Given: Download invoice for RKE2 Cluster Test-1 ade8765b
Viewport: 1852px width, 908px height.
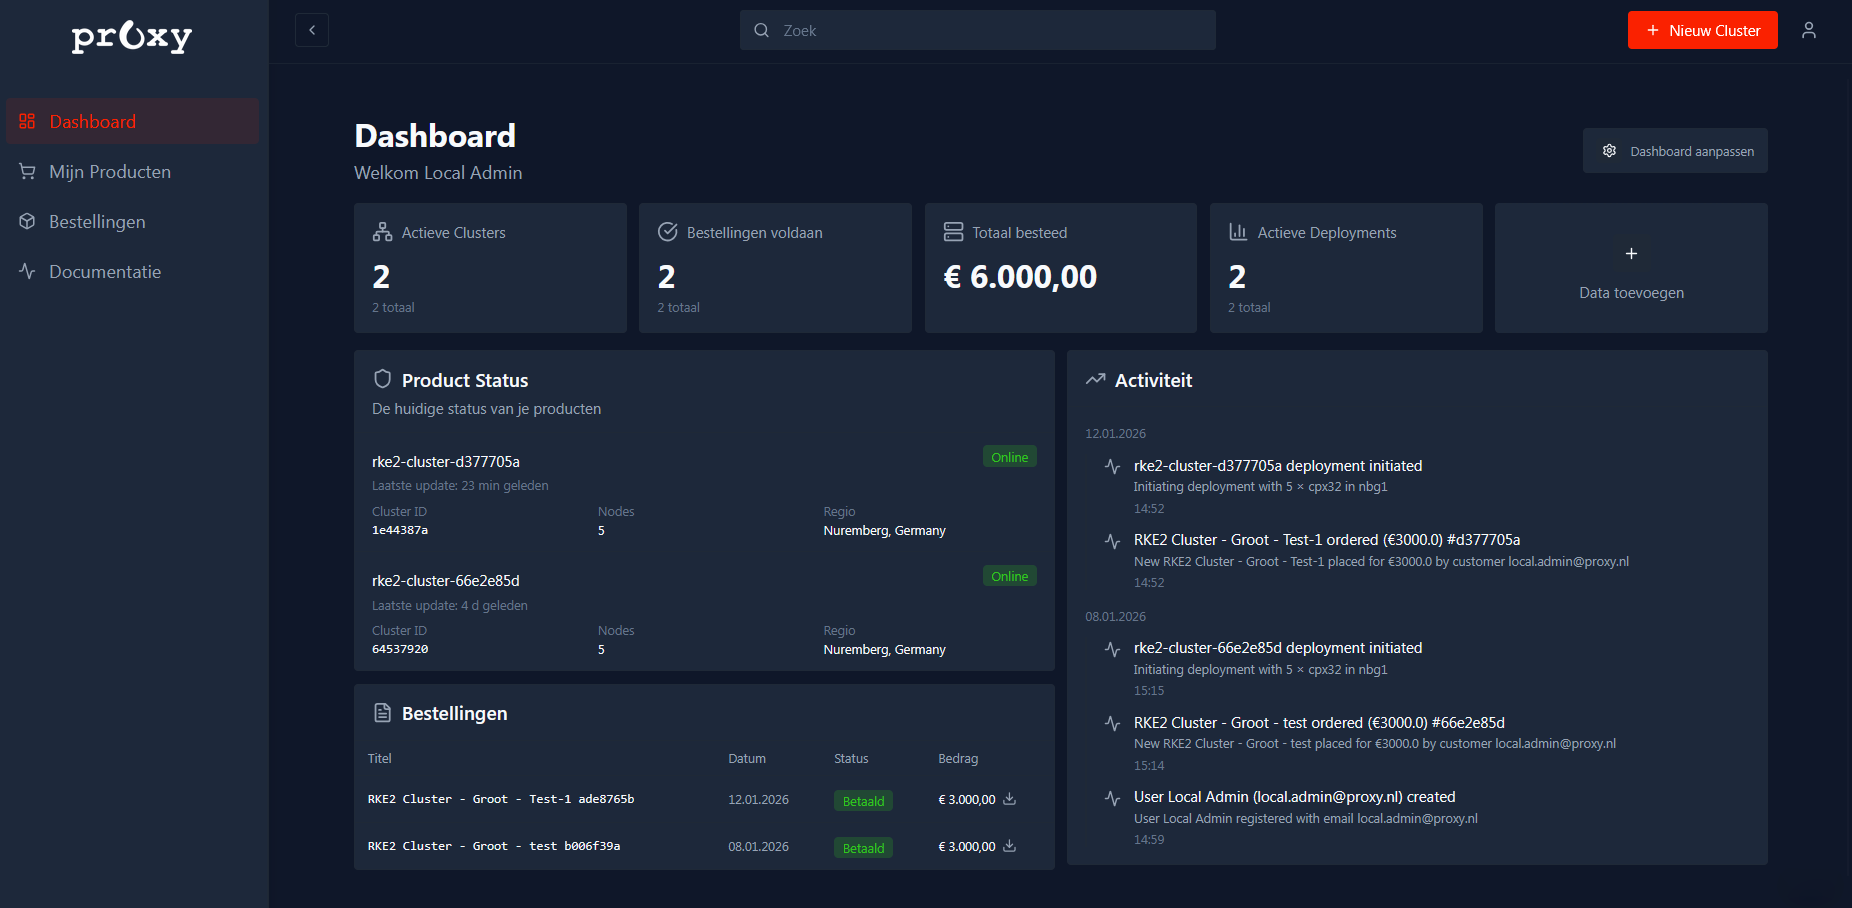Looking at the screenshot, I should (x=1010, y=799).
